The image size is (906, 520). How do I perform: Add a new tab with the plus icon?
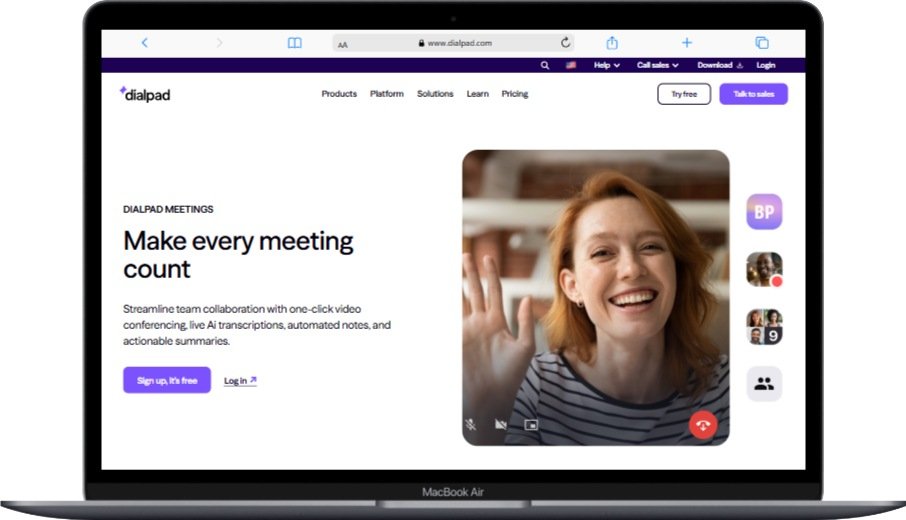(x=686, y=43)
